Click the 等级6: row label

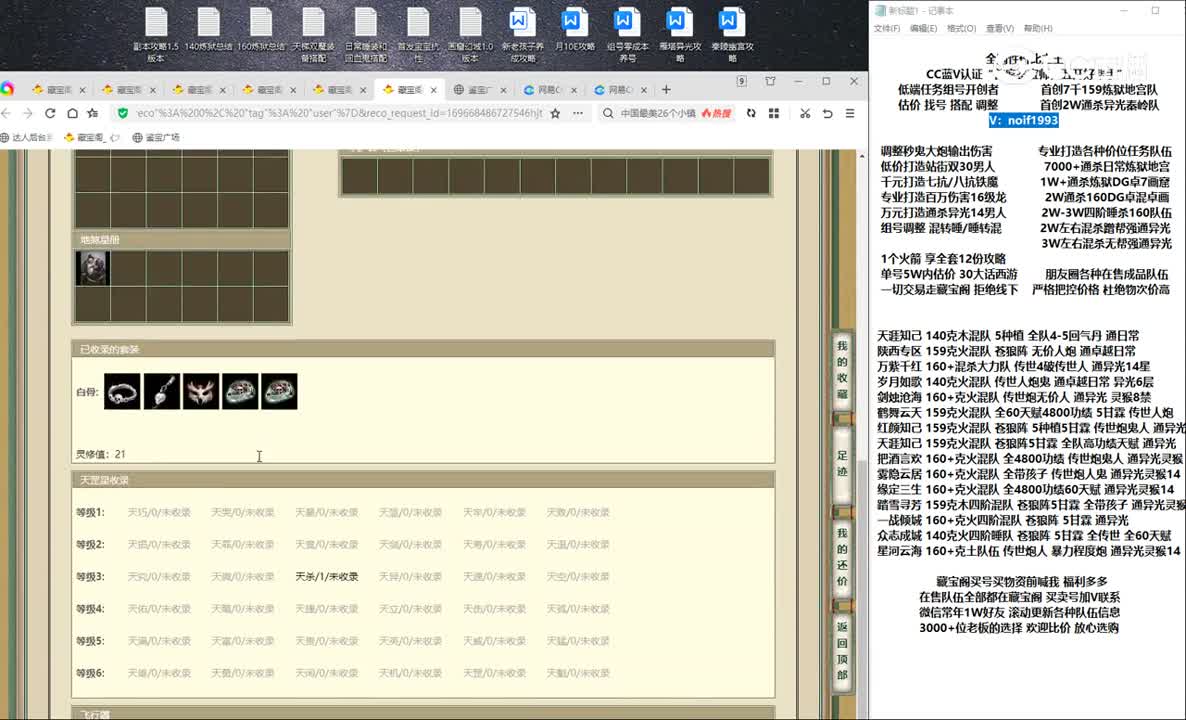pyautogui.click(x=90, y=672)
